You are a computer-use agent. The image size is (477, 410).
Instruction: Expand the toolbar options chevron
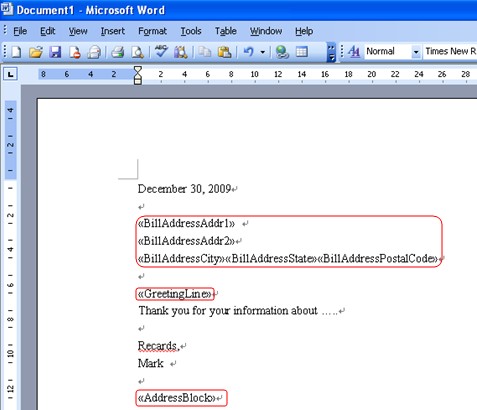point(331,52)
